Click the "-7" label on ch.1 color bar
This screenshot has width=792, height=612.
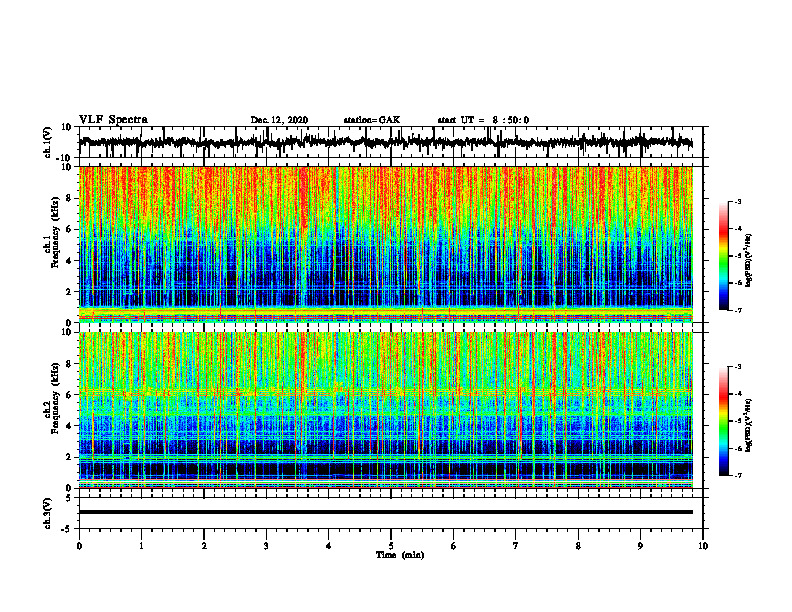click(737, 310)
